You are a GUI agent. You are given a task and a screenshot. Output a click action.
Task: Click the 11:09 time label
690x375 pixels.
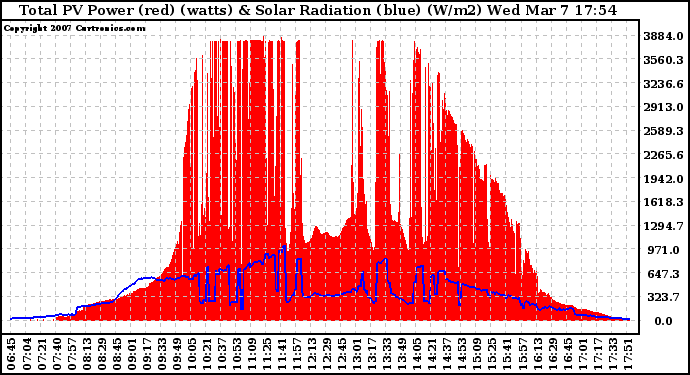click(x=251, y=354)
